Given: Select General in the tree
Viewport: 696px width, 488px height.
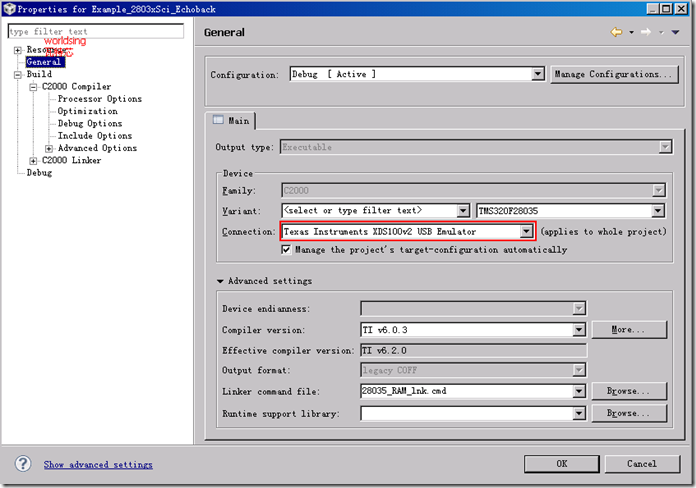Looking at the screenshot, I should pyautogui.click(x=44, y=62).
